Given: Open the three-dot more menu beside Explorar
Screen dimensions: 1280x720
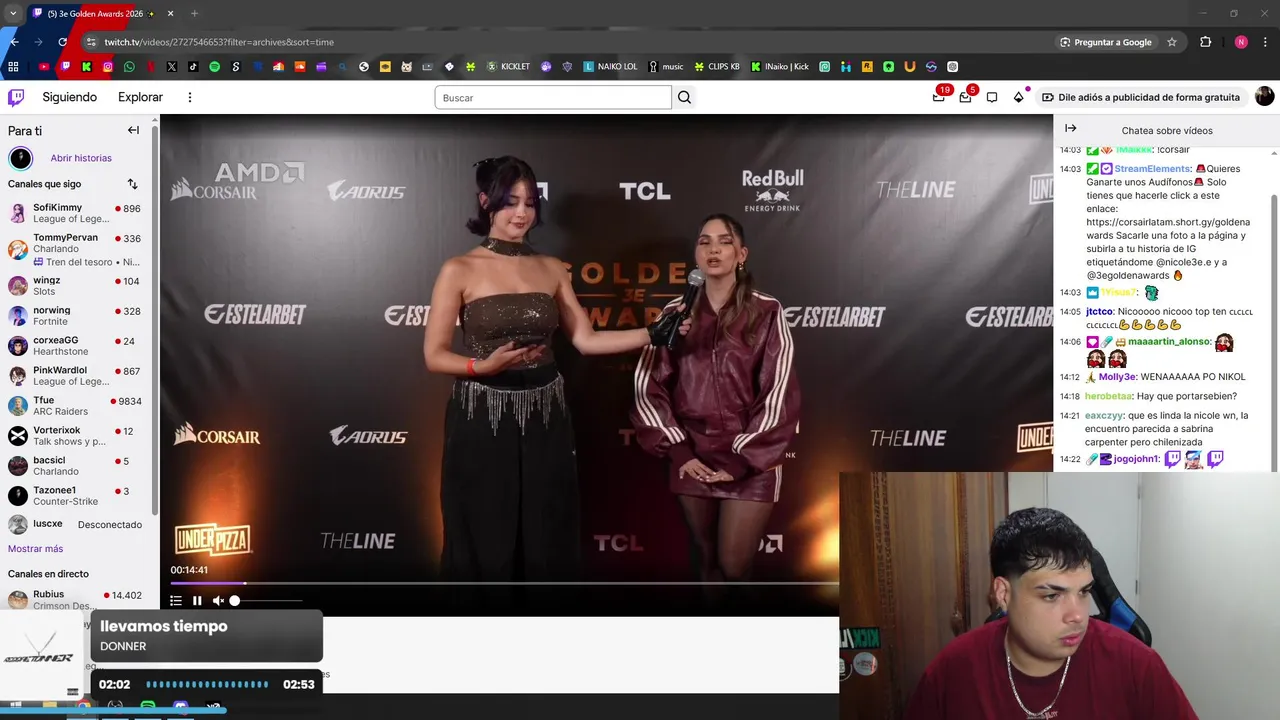Looking at the screenshot, I should pyautogui.click(x=190, y=97).
